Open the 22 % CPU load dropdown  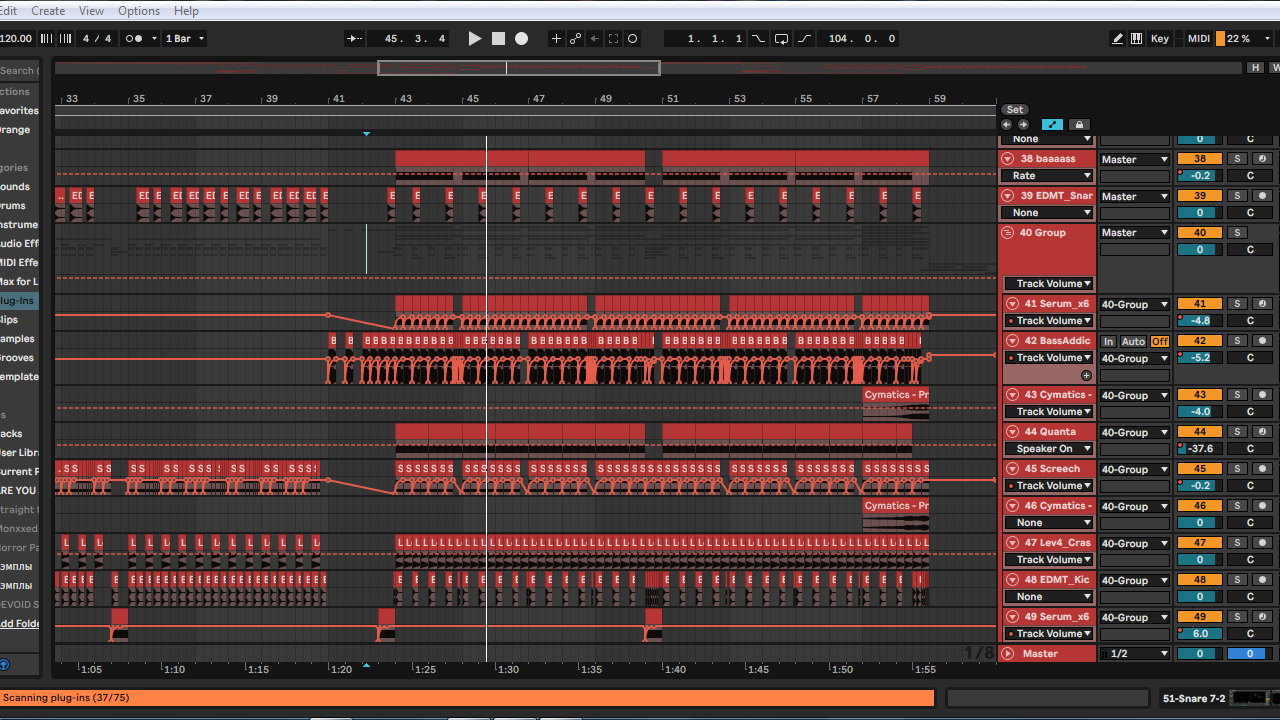pyautogui.click(x=1240, y=39)
